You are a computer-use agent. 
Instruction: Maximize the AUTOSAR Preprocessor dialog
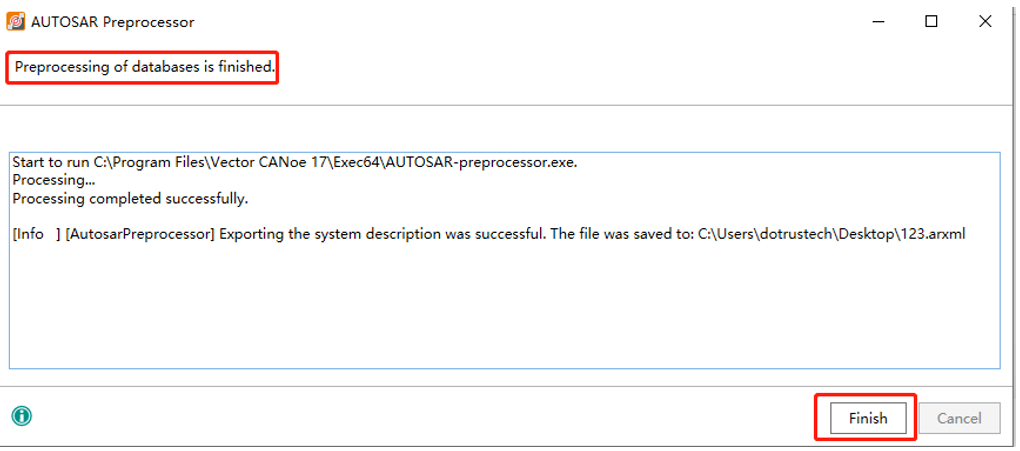coord(931,21)
